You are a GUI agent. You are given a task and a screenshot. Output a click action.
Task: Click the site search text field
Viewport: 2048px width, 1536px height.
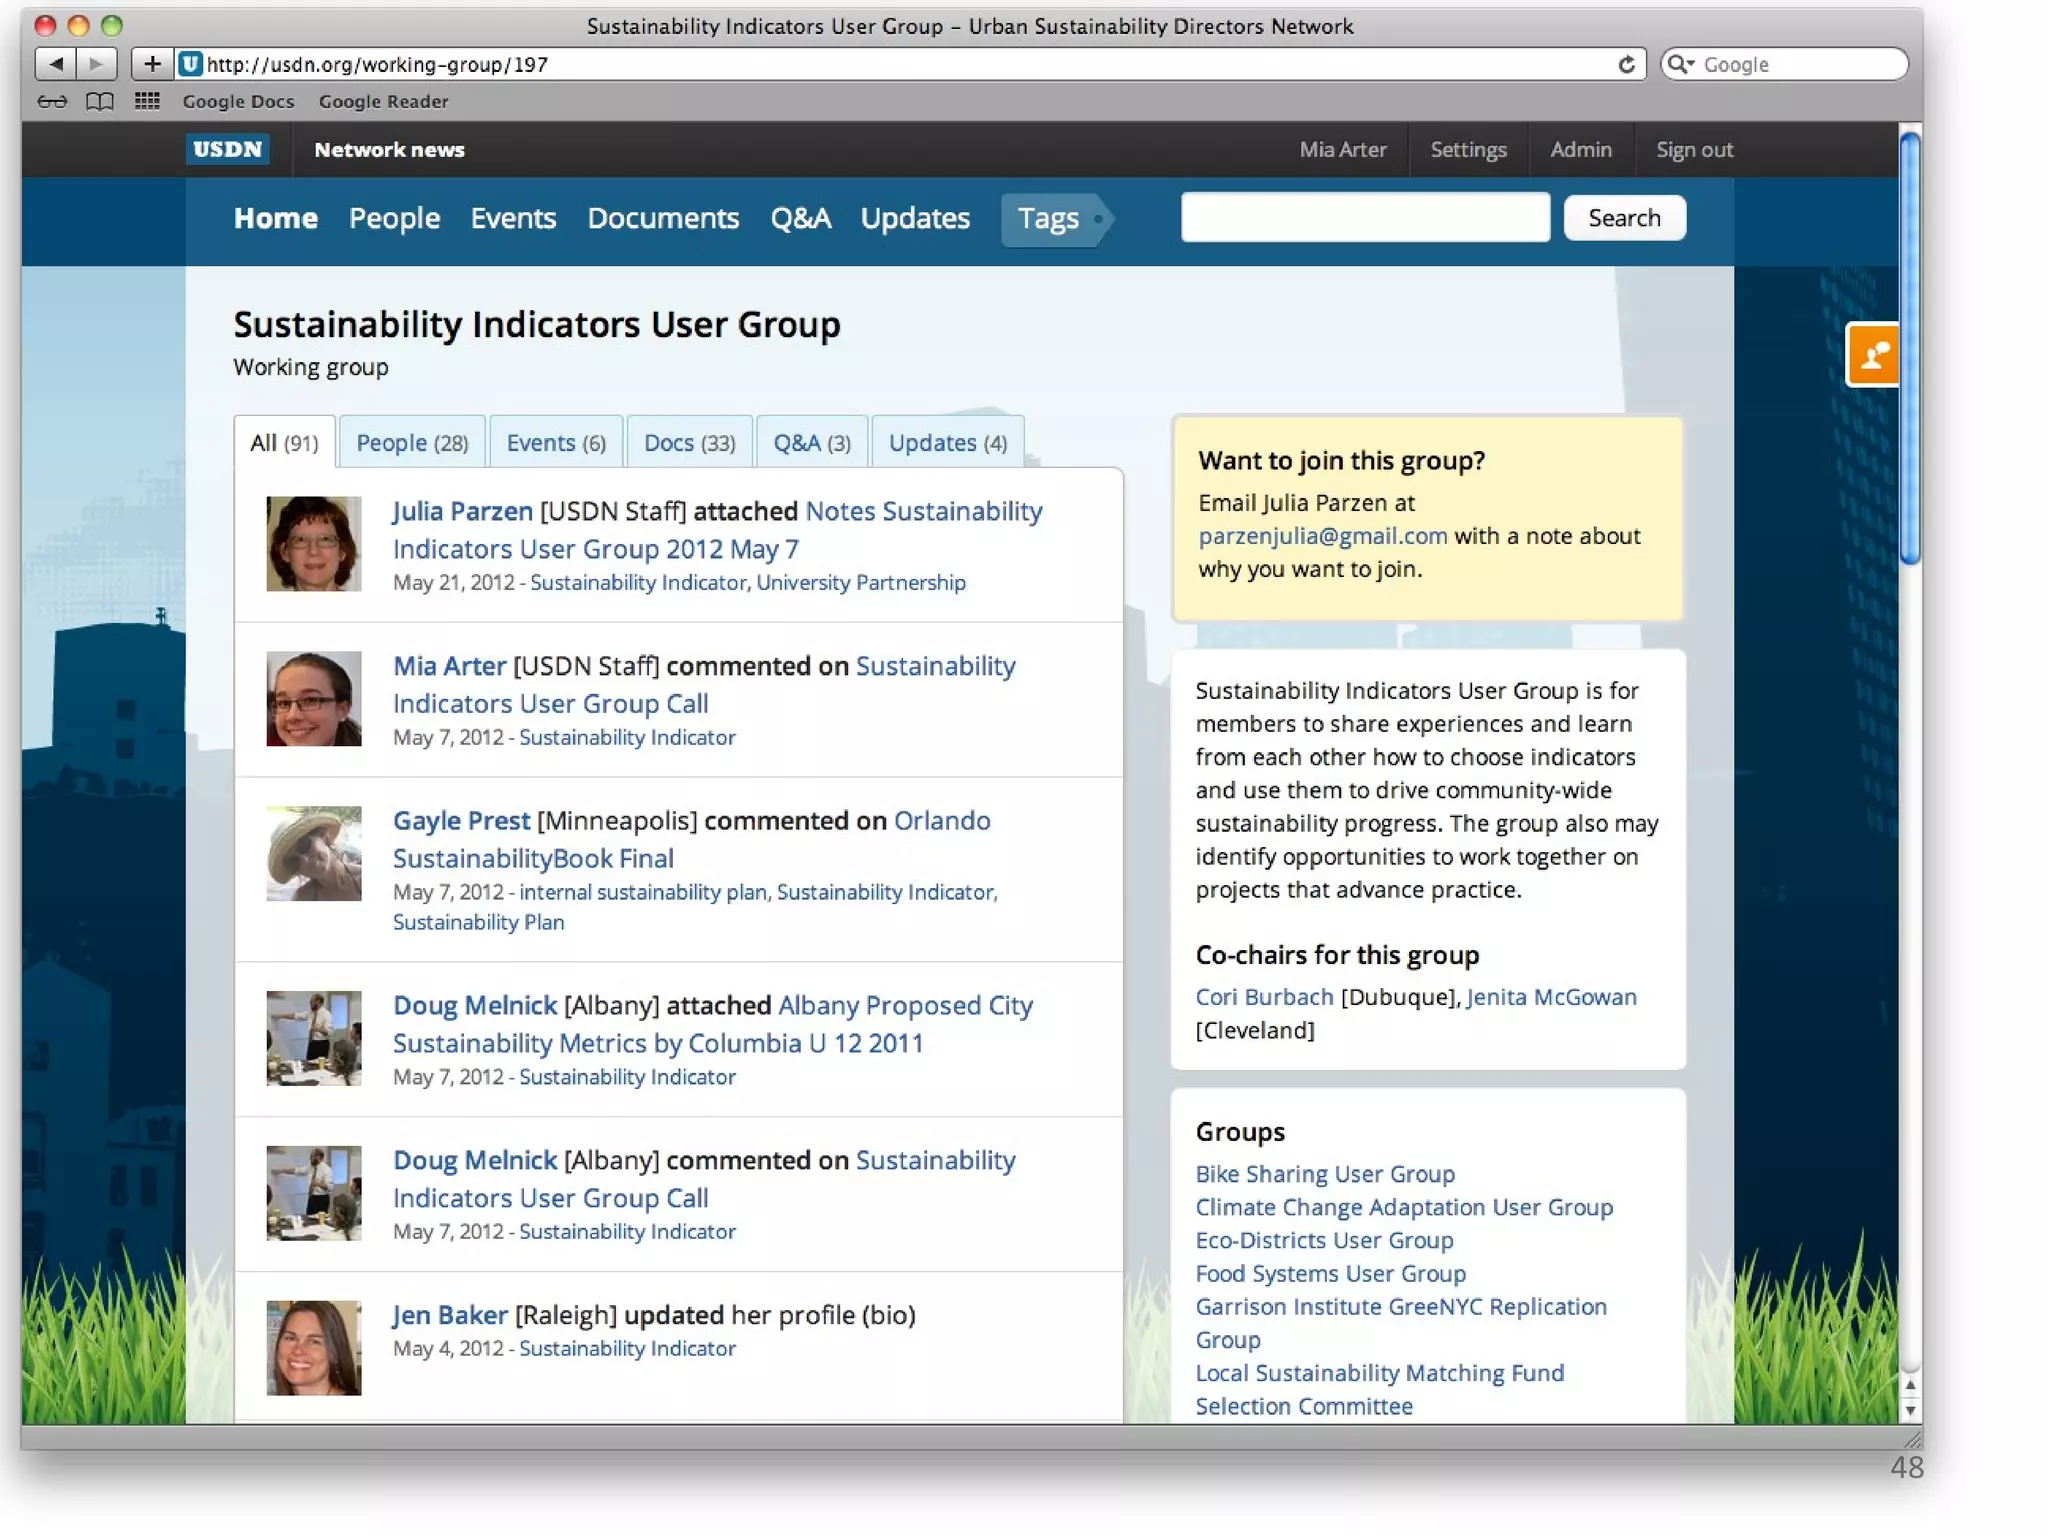pyautogui.click(x=1365, y=218)
